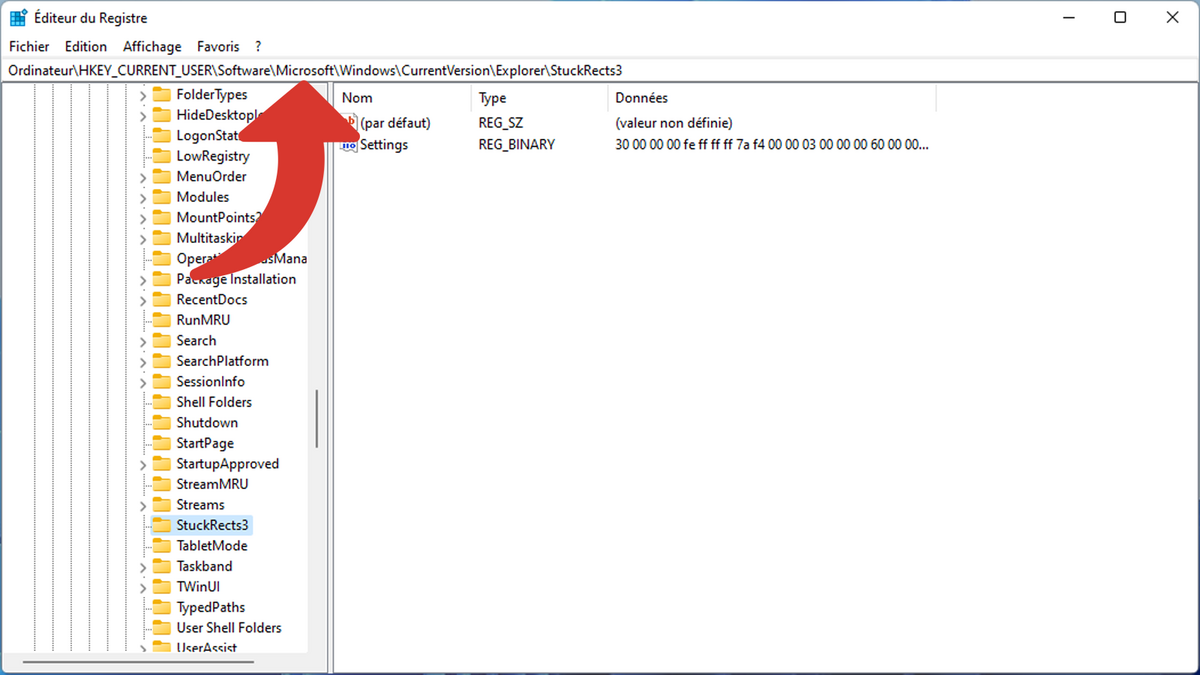Click the Streams folder icon

coord(161,505)
